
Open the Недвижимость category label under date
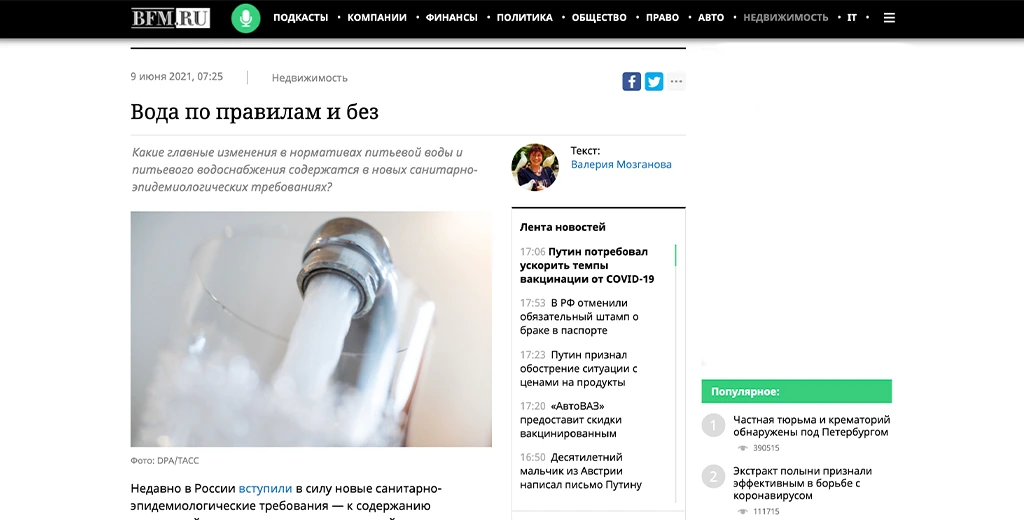coord(310,78)
